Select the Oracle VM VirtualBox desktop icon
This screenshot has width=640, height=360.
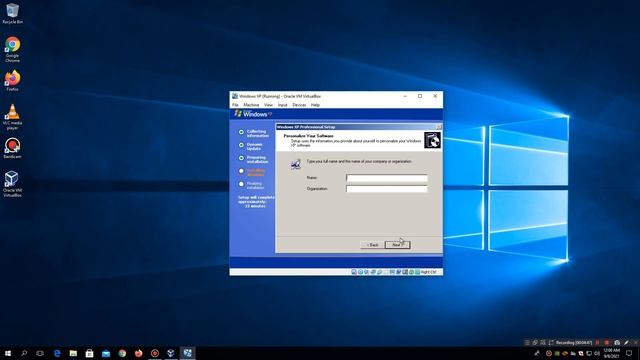point(12,184)
